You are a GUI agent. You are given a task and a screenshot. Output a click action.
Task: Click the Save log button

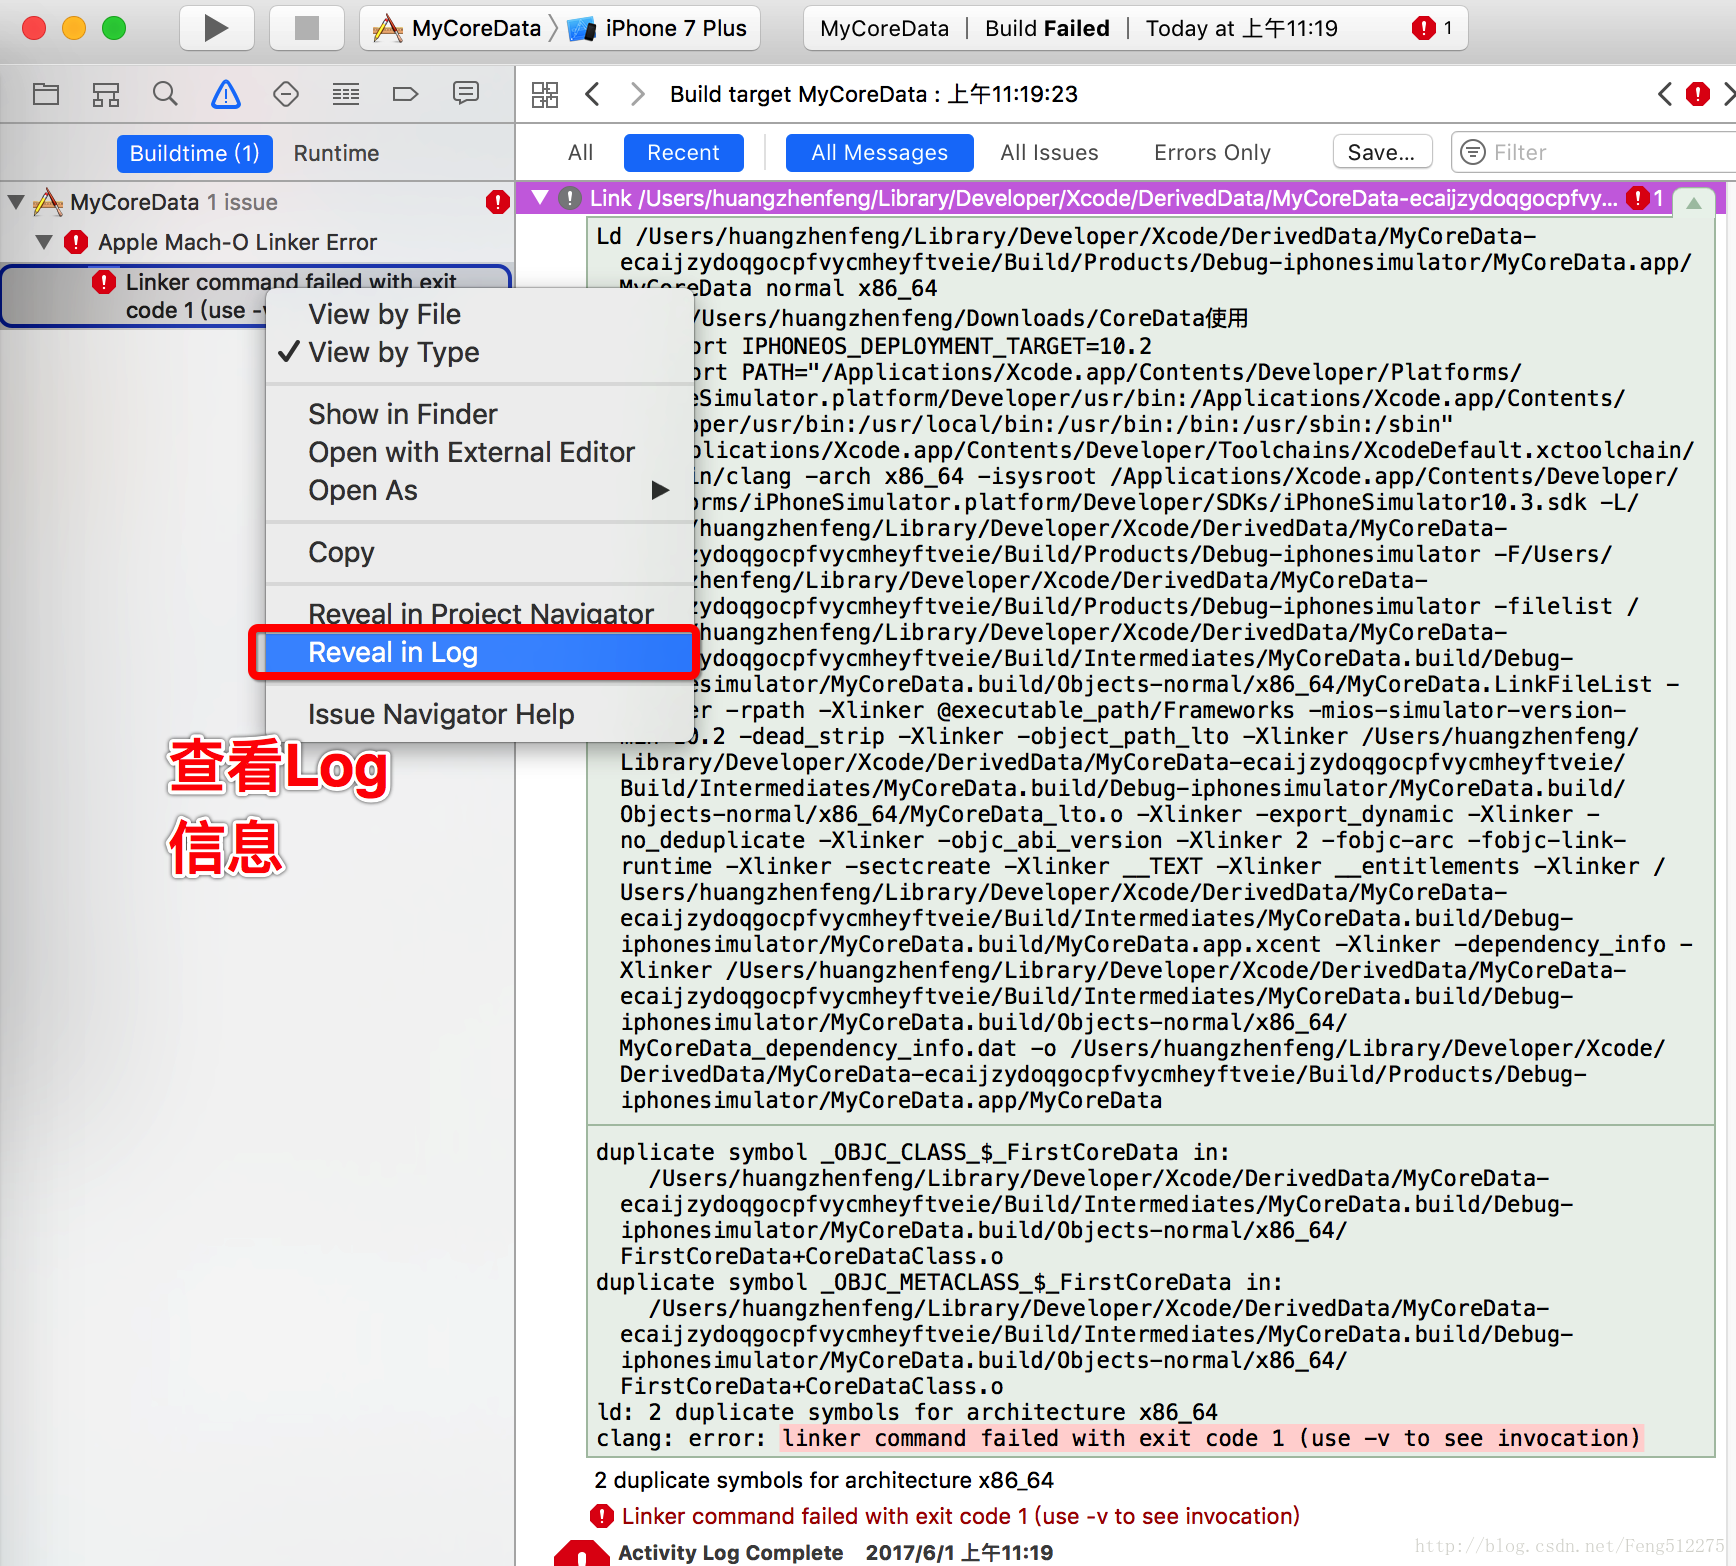[x=1382, y=152]
